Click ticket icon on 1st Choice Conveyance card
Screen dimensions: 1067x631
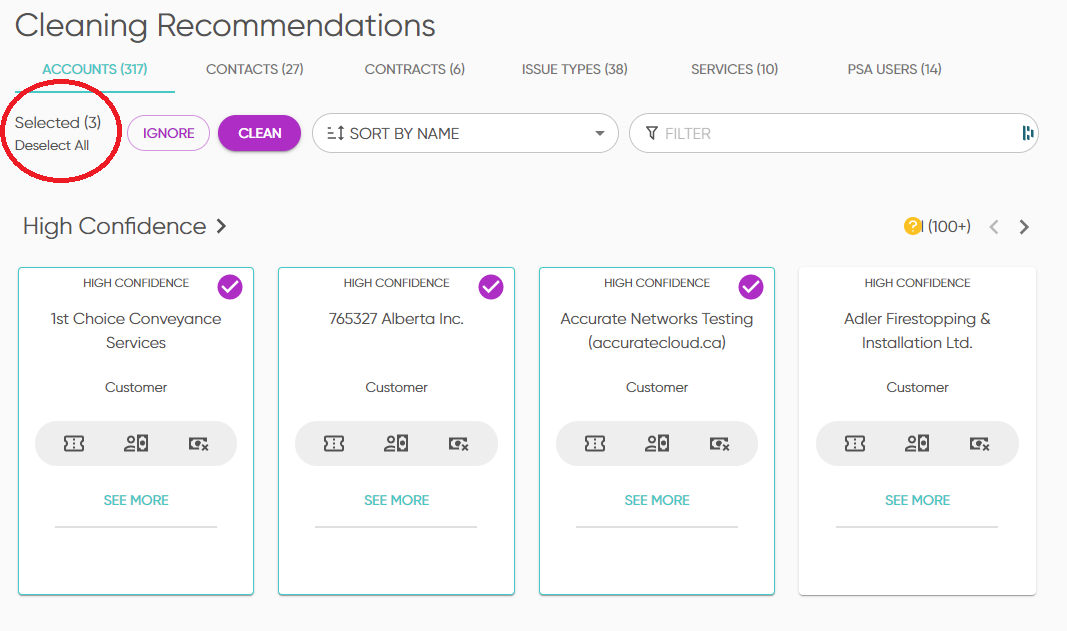click(73, 444)
